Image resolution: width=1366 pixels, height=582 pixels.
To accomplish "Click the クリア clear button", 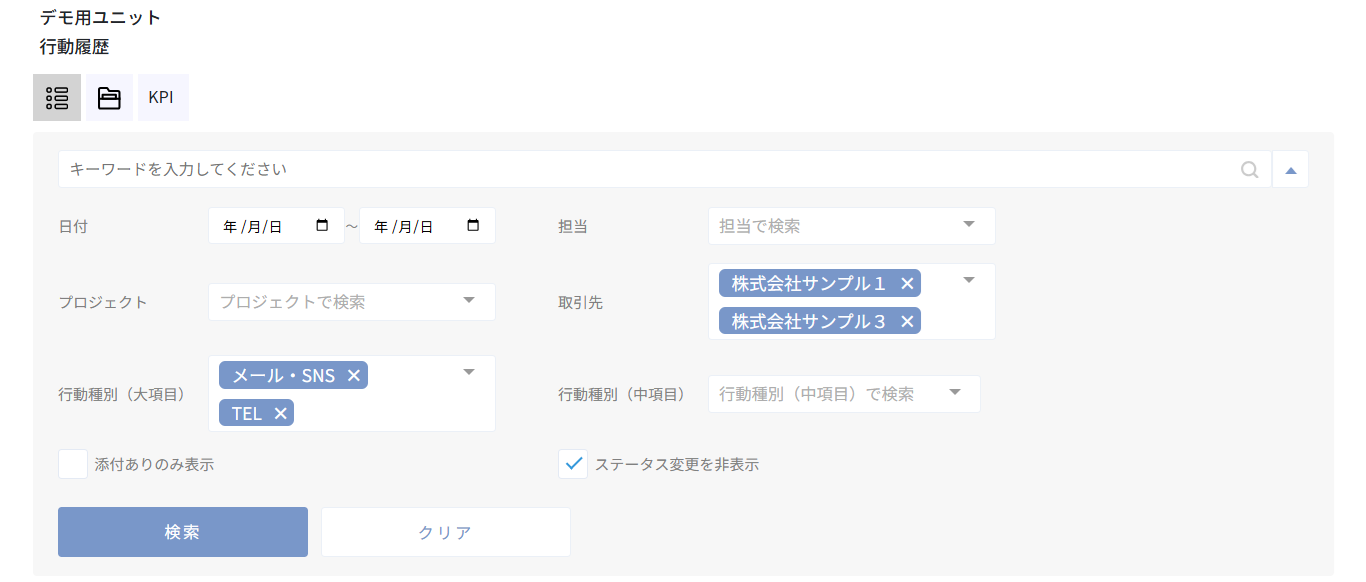I will pos(444,531).
